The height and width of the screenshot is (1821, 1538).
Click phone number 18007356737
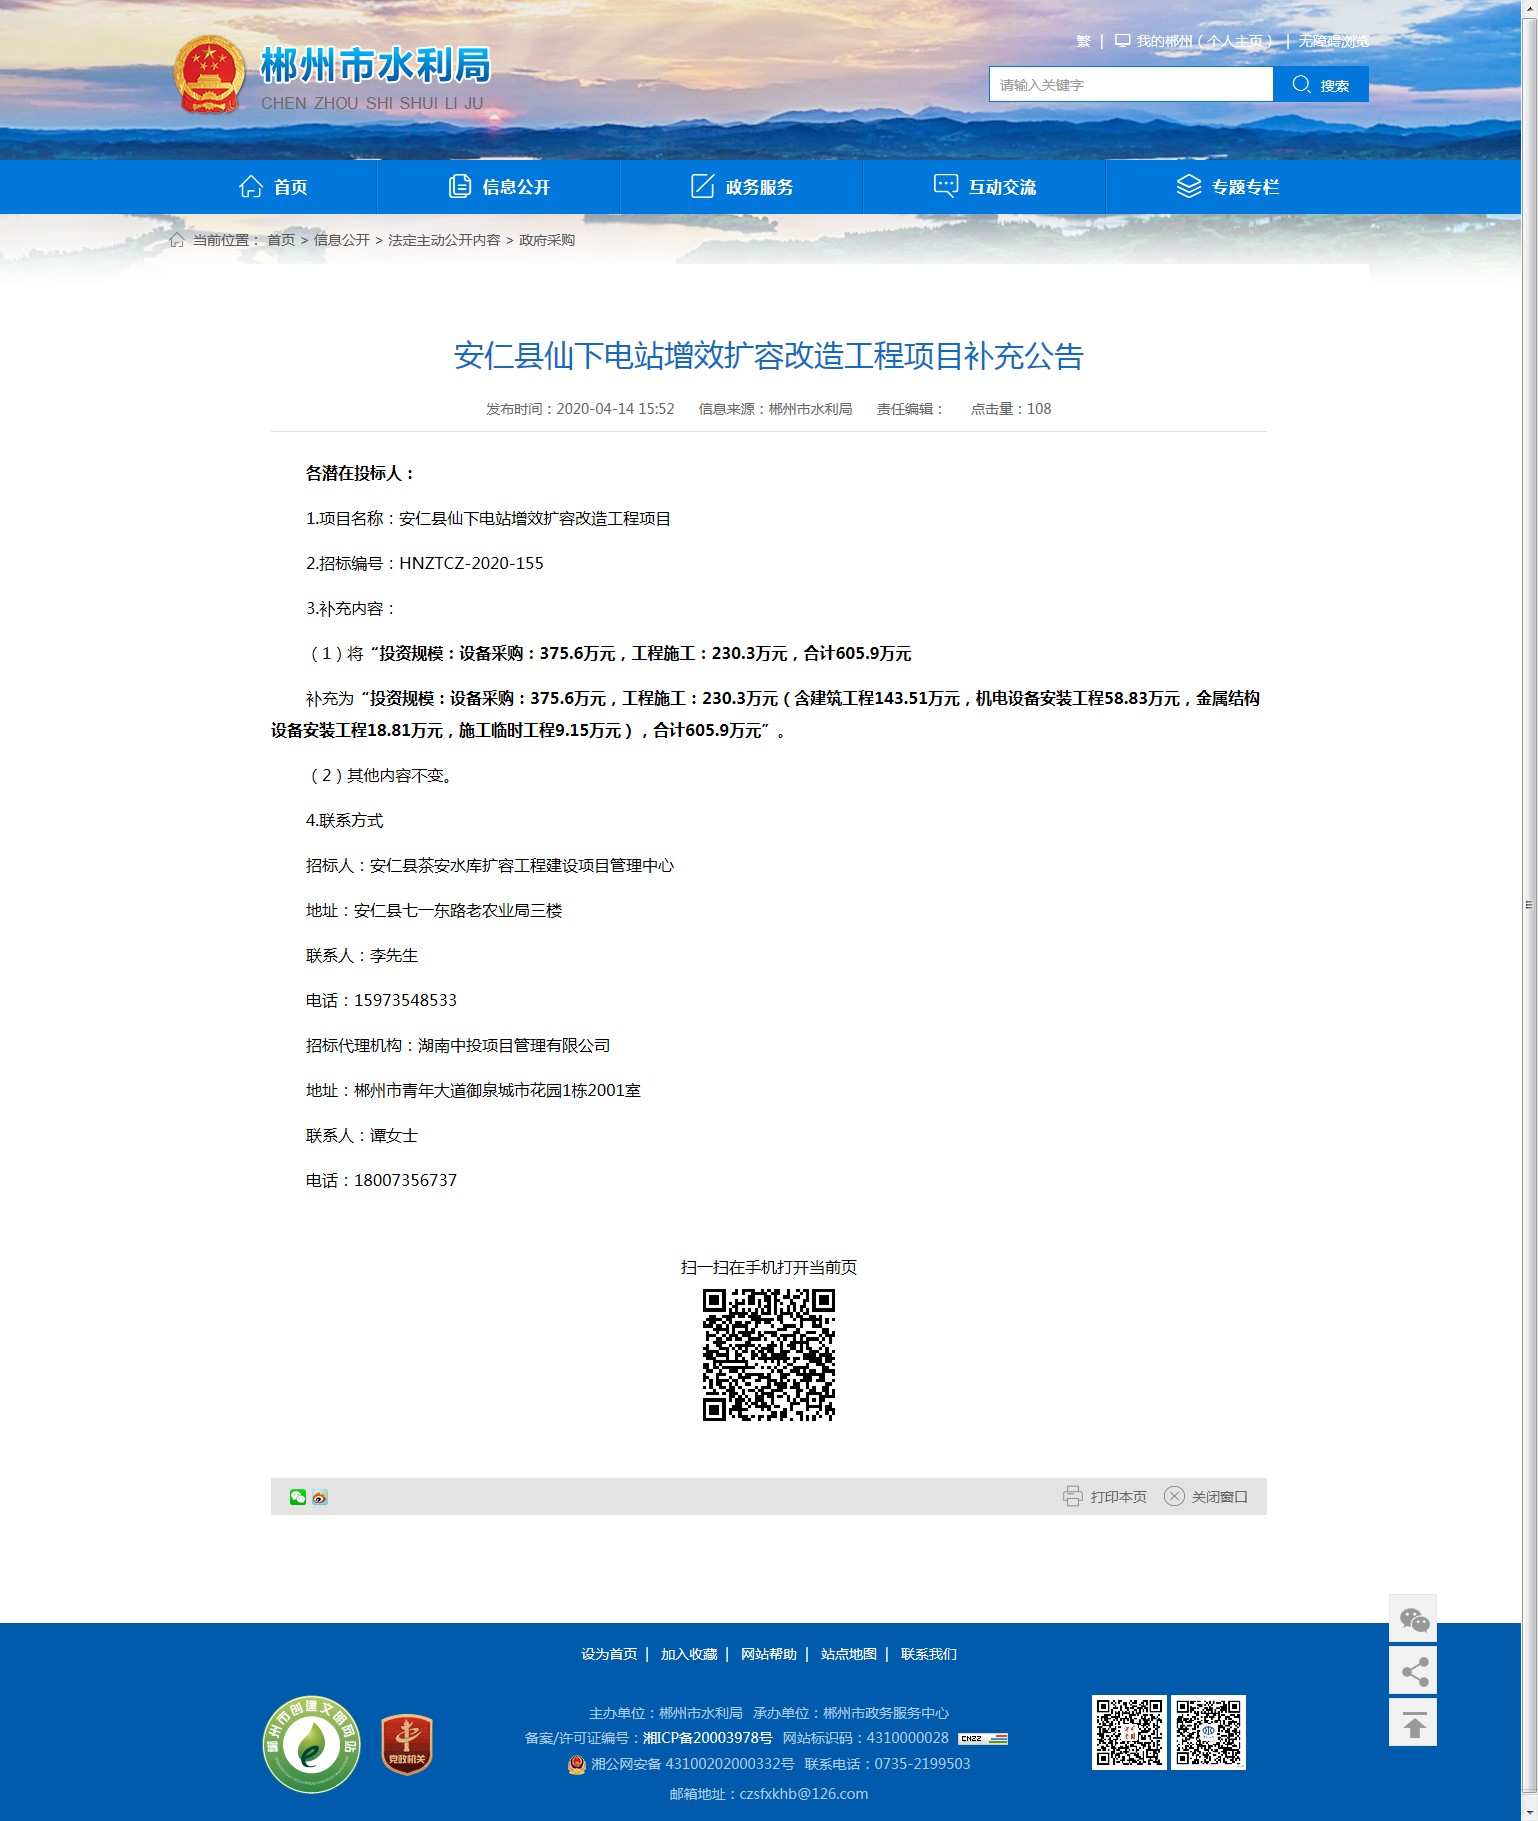pyautogui.click(x=405, y=1180)
